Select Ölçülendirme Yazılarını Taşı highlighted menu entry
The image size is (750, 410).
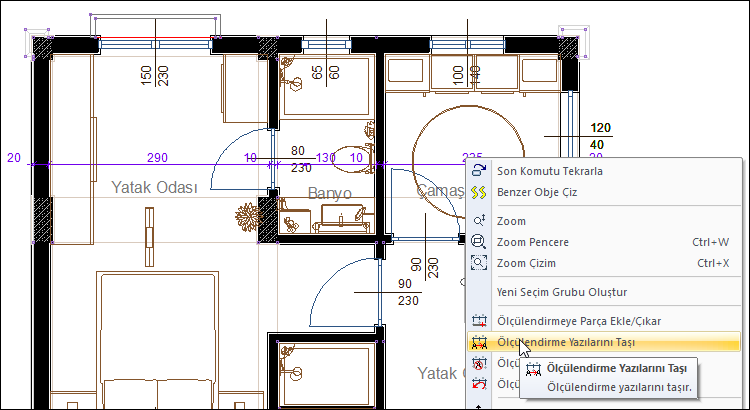click(x=604, y=342)
